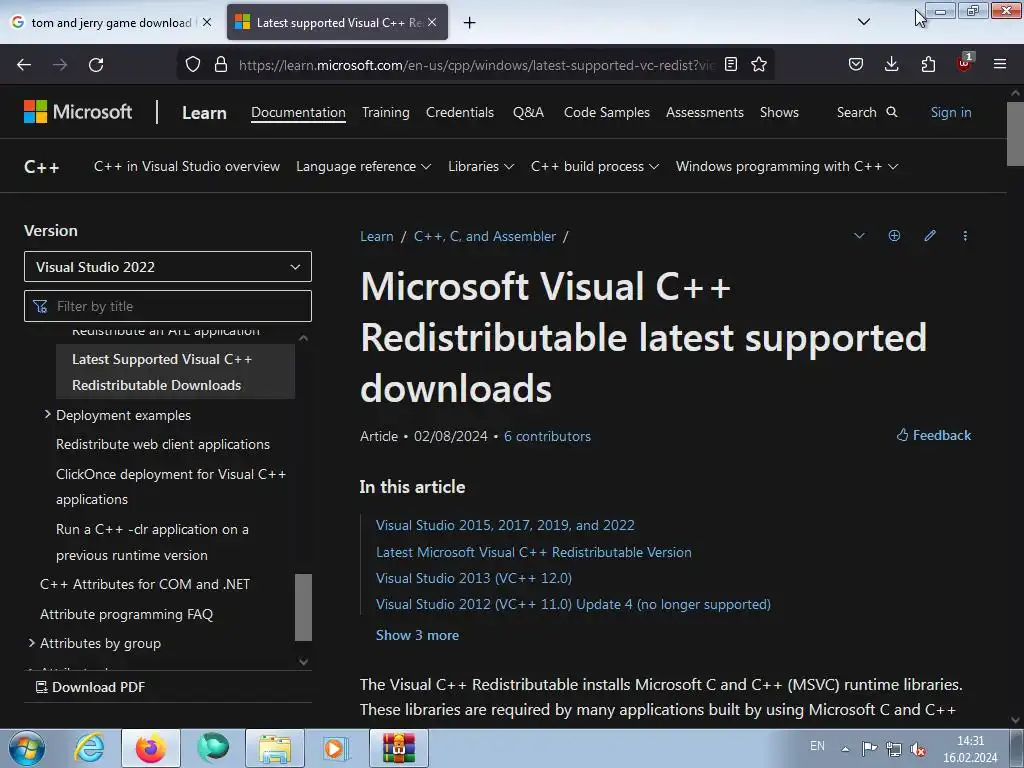Open Windows Start menu
Image resolution: width=1024 pixels, height=768 pixels.
(x=27, y=748)
